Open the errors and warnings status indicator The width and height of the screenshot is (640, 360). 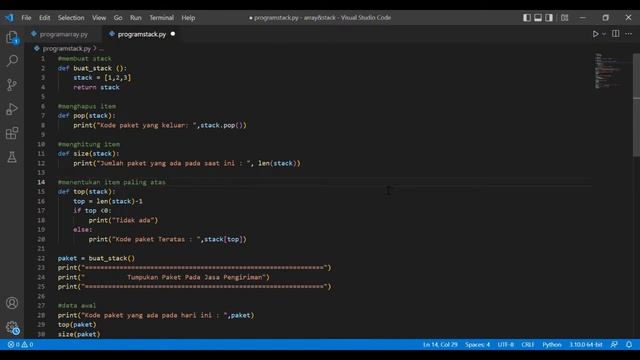(x=20, y=344)
